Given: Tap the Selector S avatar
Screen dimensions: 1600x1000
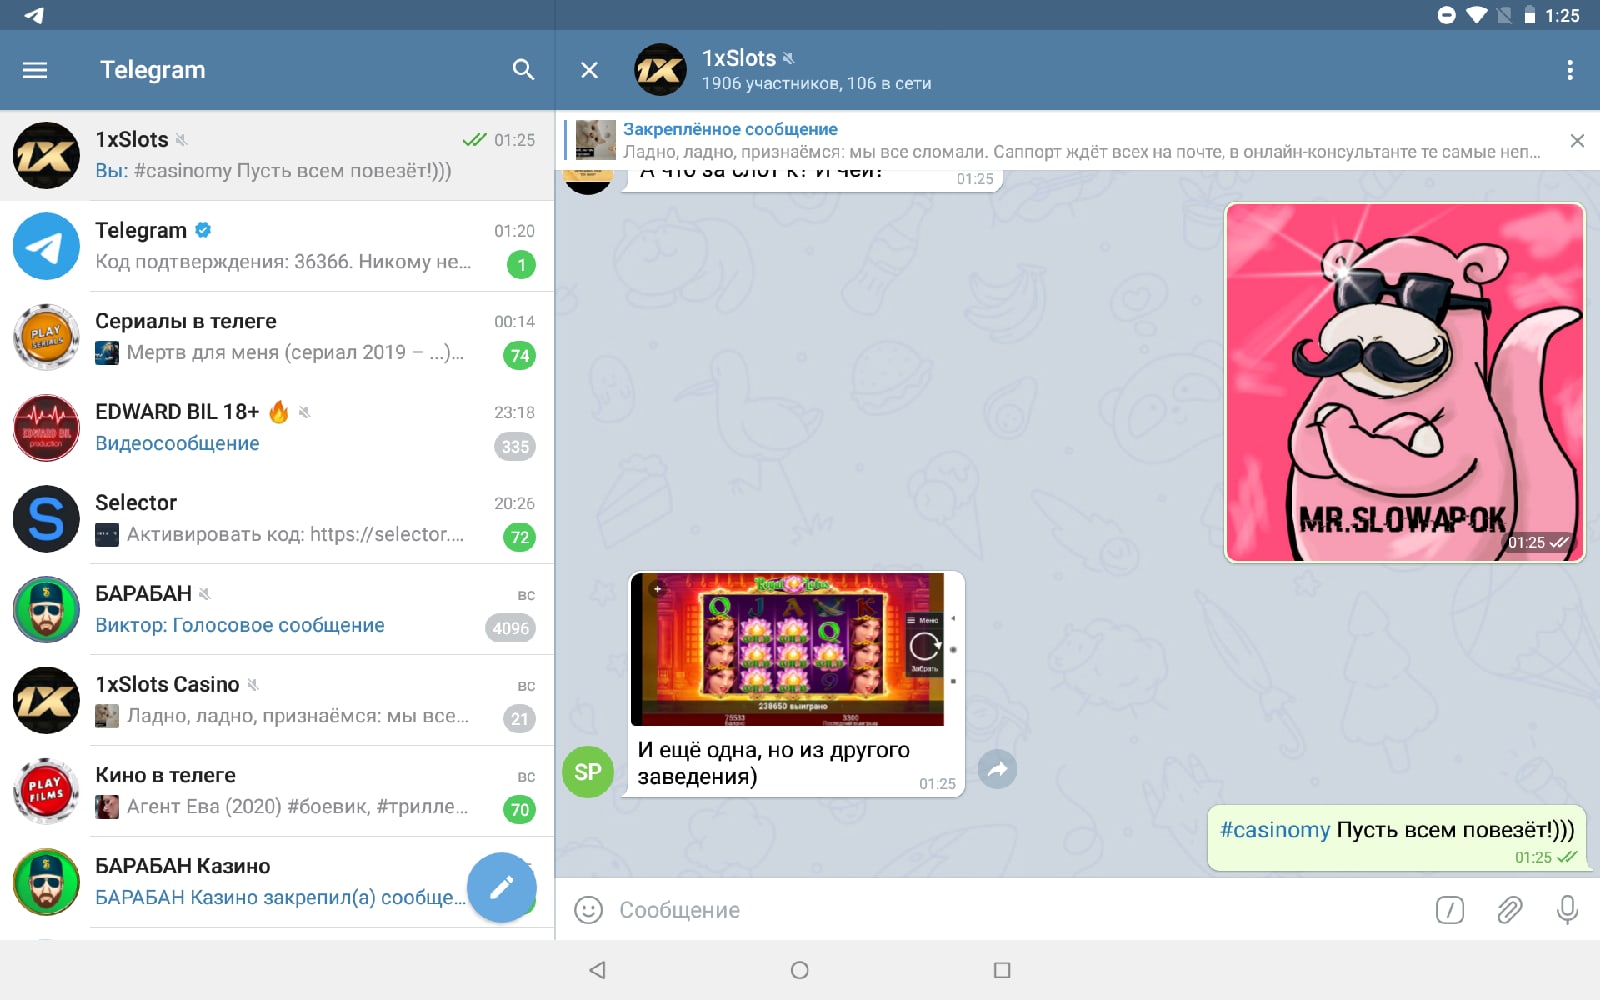Looking at the screenshot, I should tap(46, 519).
